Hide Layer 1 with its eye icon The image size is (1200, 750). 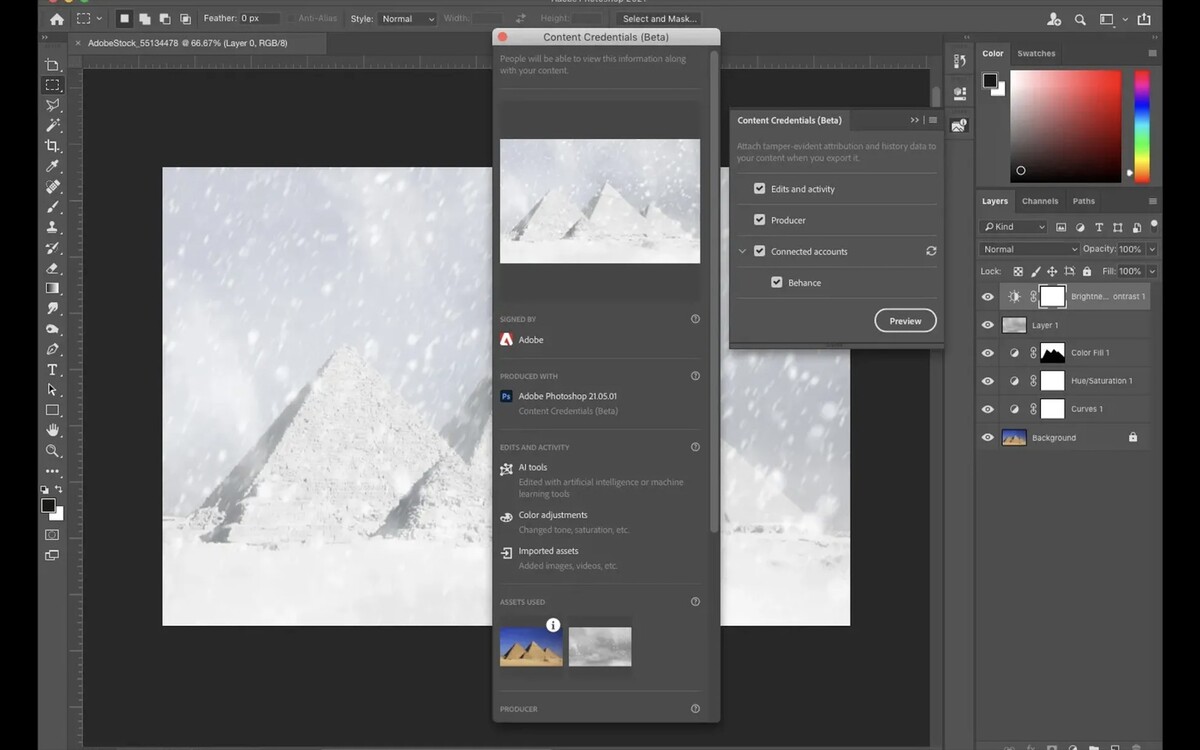click(988, 325)
